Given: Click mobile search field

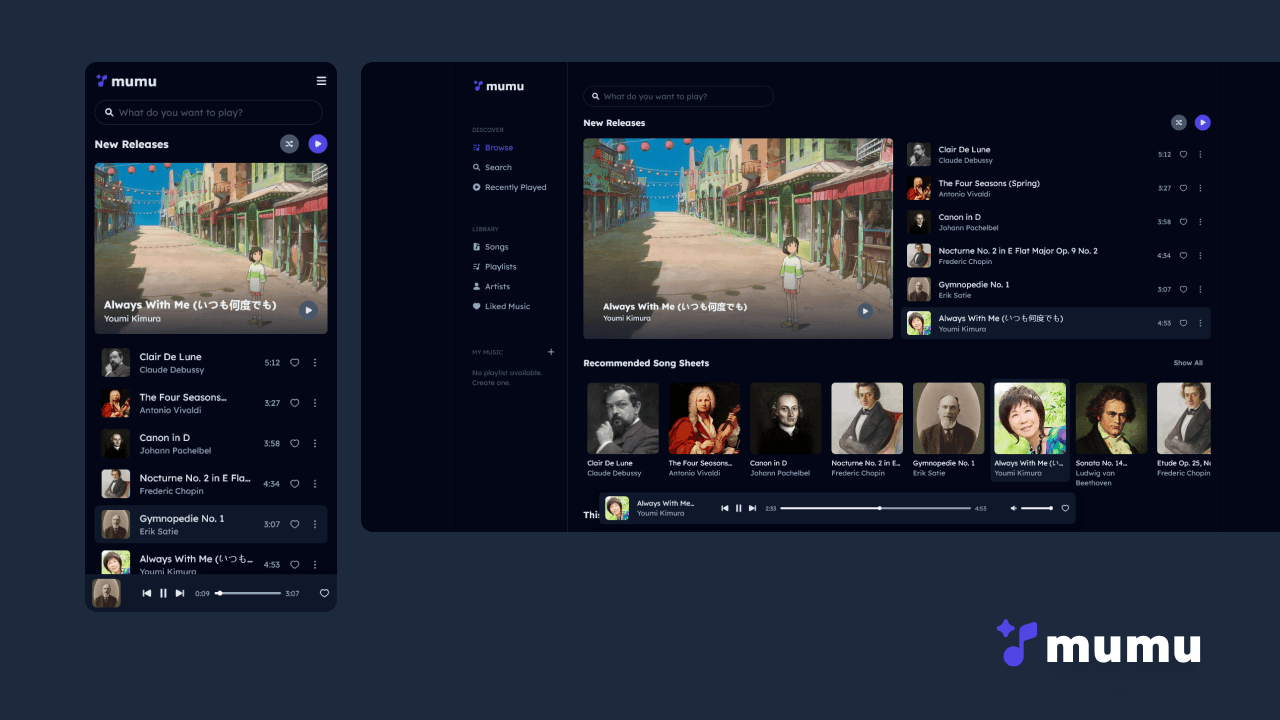Looking at the screenshot, I should [208, 112].
